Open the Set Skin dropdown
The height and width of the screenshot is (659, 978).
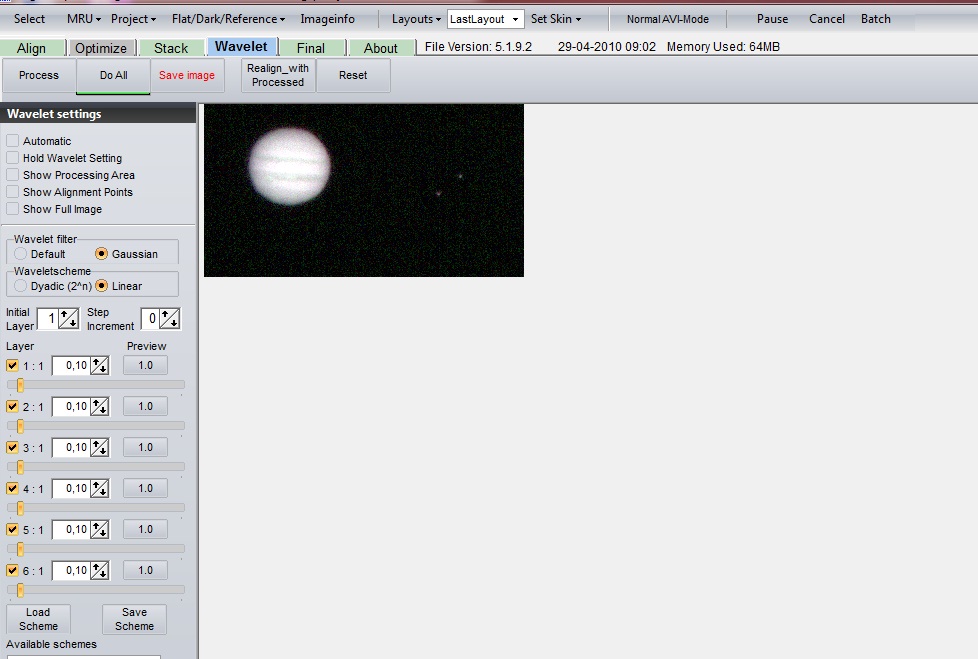[x=556, y=19]
